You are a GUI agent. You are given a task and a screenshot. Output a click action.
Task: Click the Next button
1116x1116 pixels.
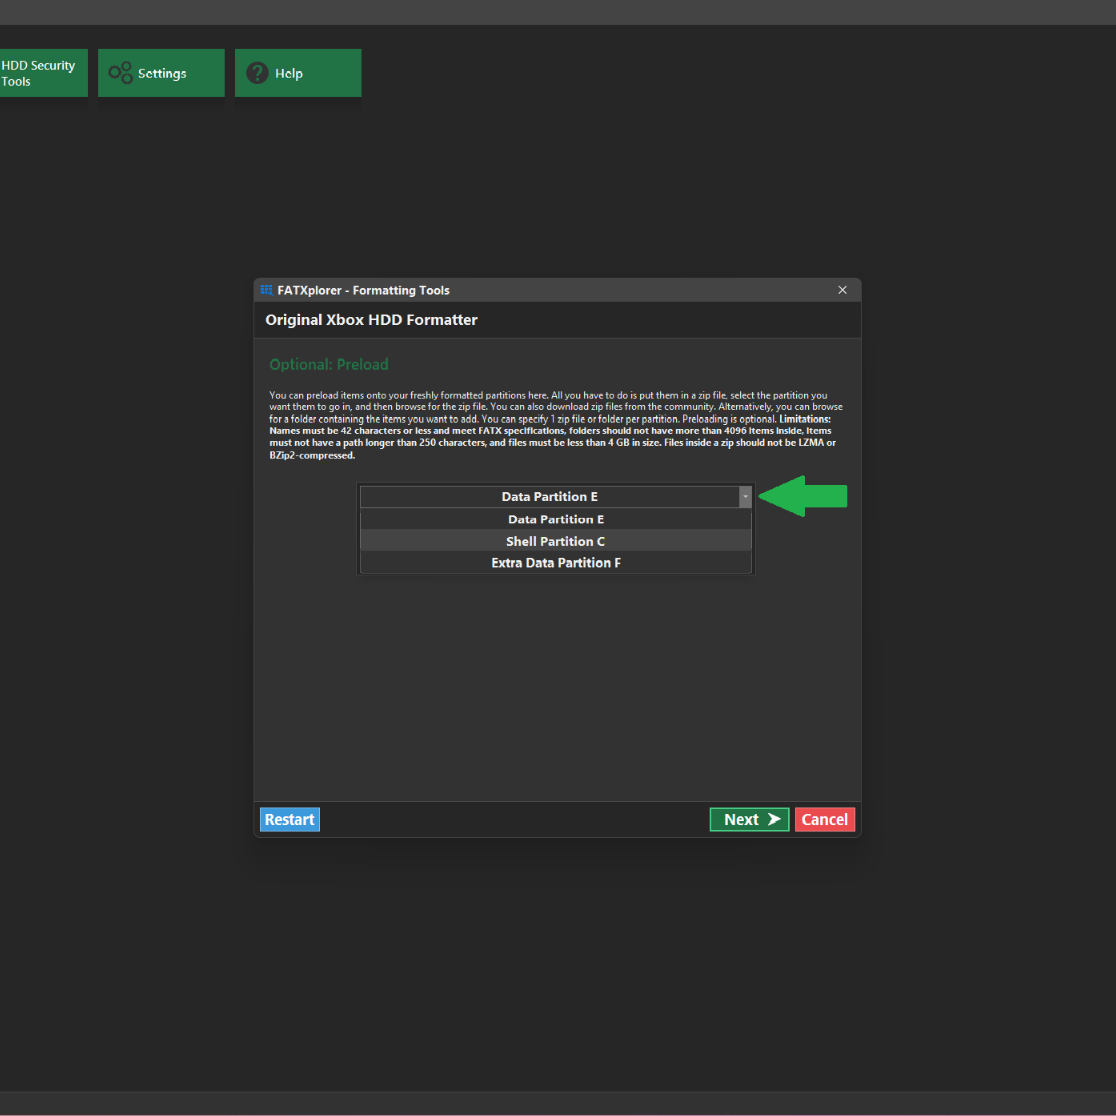749,819
